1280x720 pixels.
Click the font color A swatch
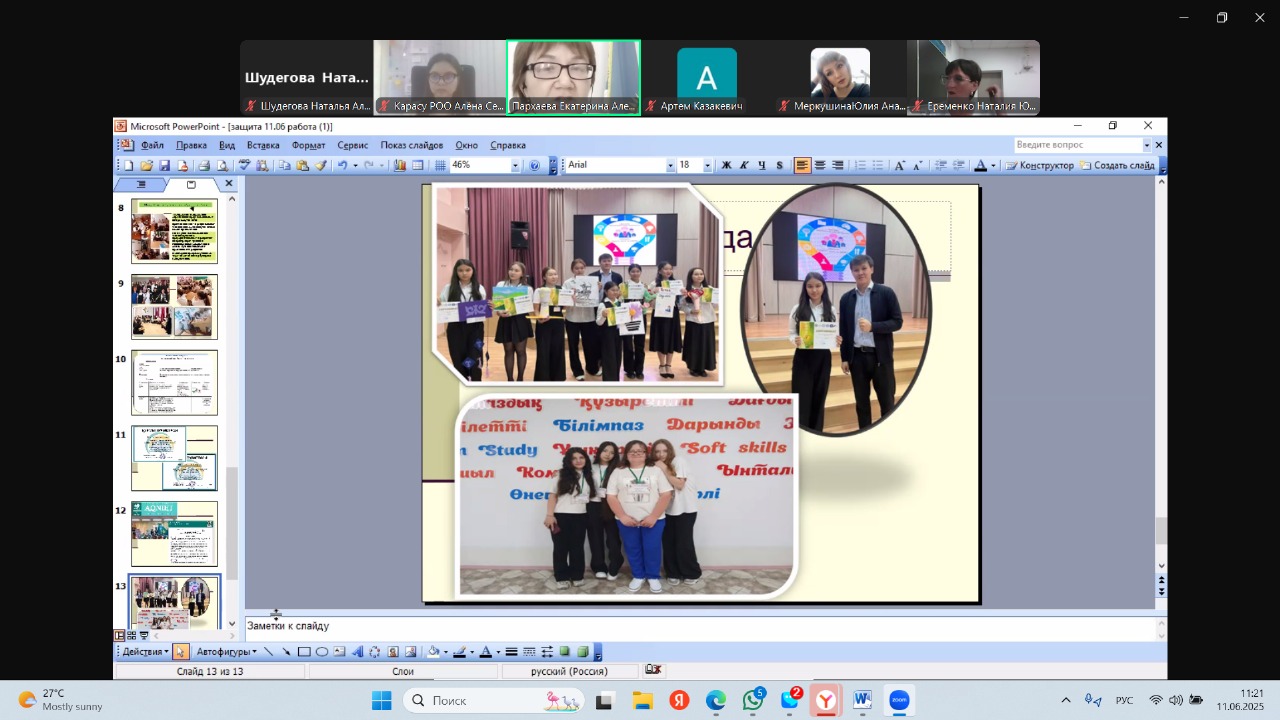981,166
